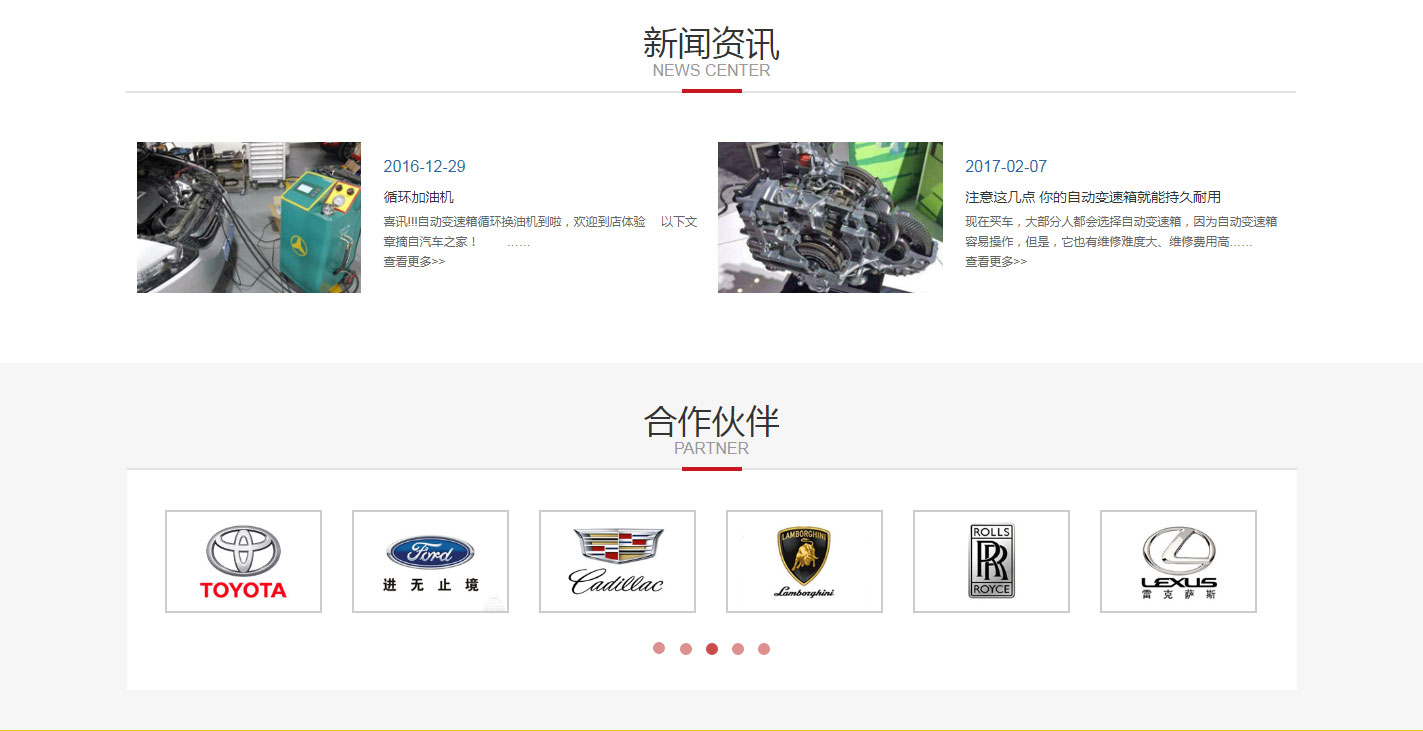Open the 注意这几点 transmission article title
Screen dimensions: 1423x731
pos(1092,197)
